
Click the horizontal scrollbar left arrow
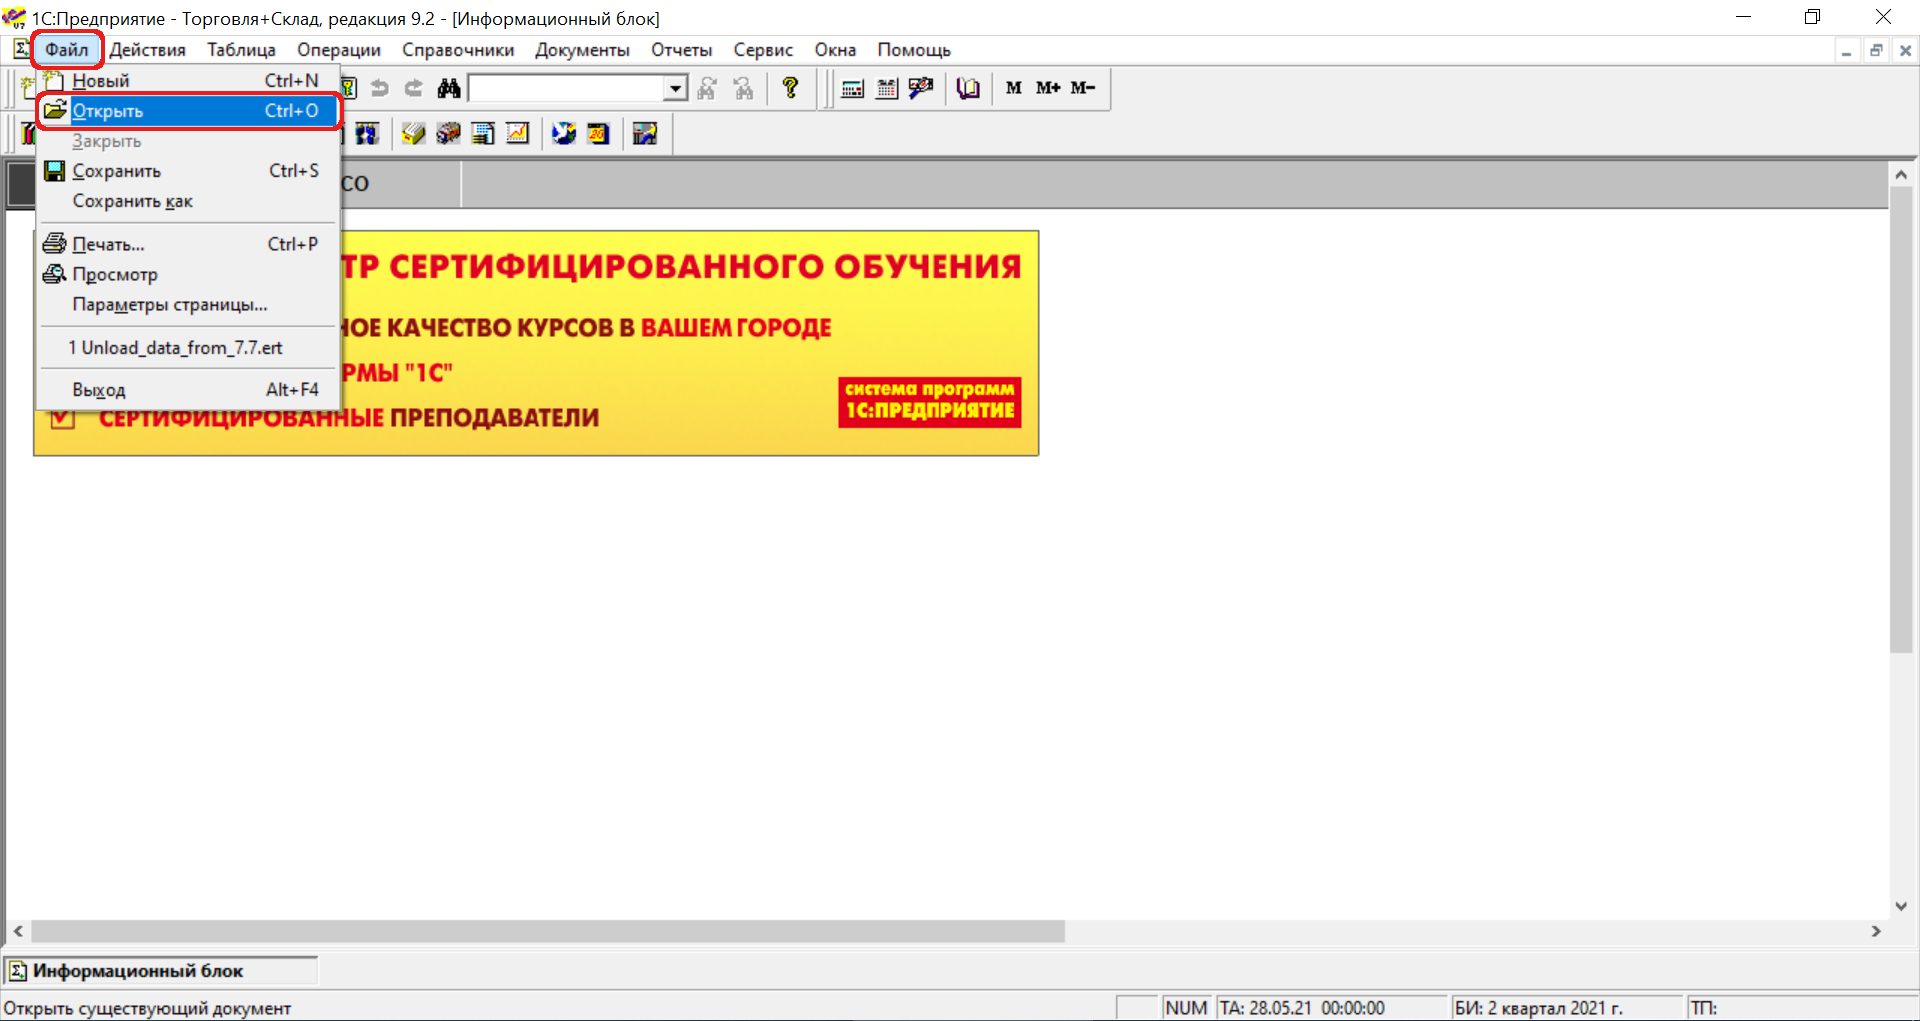pyautogui.click(x=18, y=931)
